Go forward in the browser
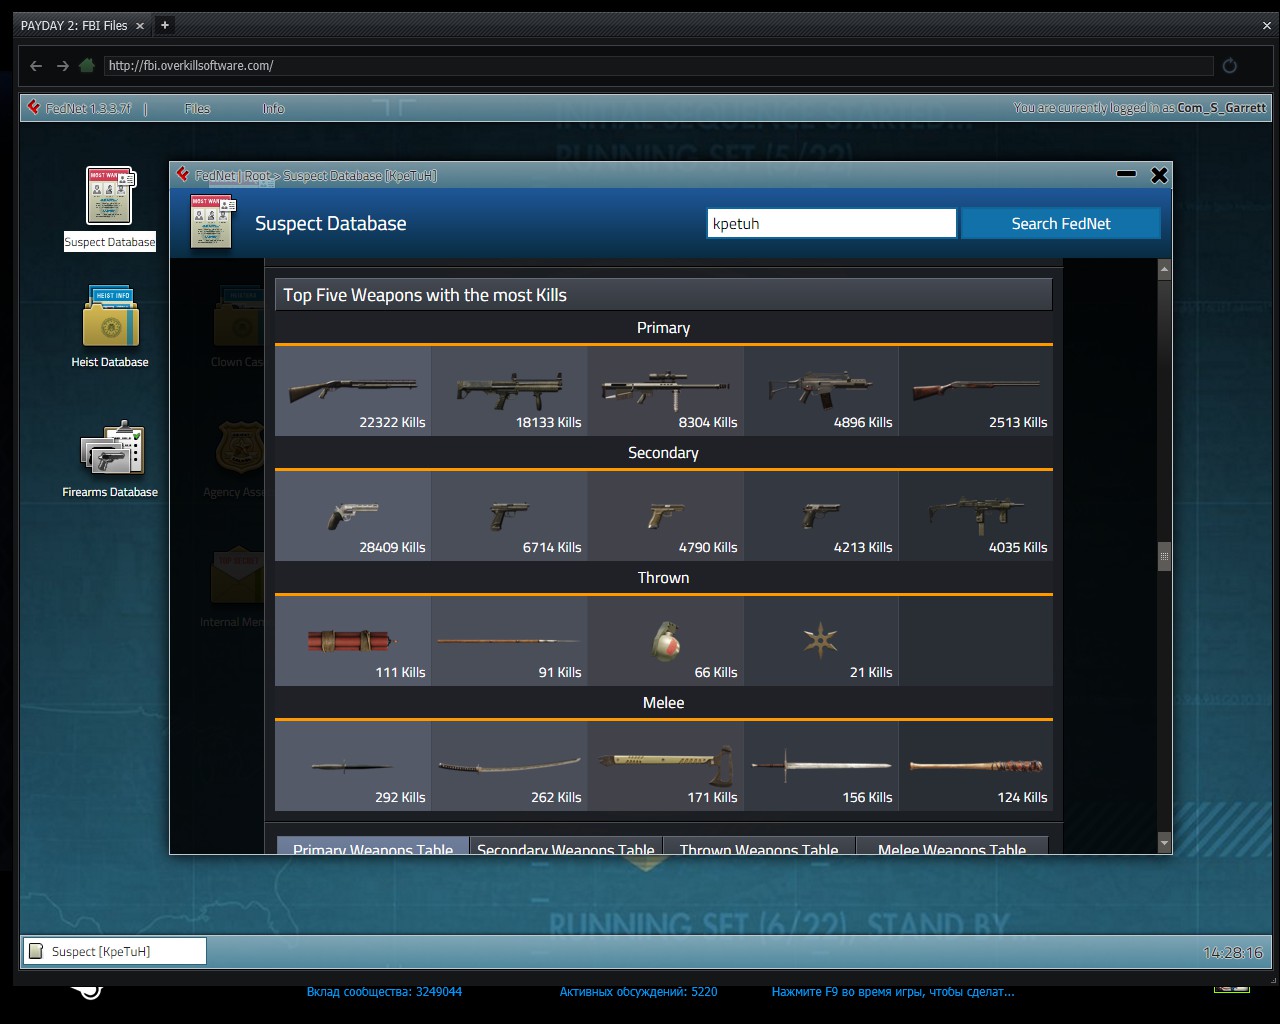Viewport: 1280px width, 1024px height. click(x=62, y=66)
